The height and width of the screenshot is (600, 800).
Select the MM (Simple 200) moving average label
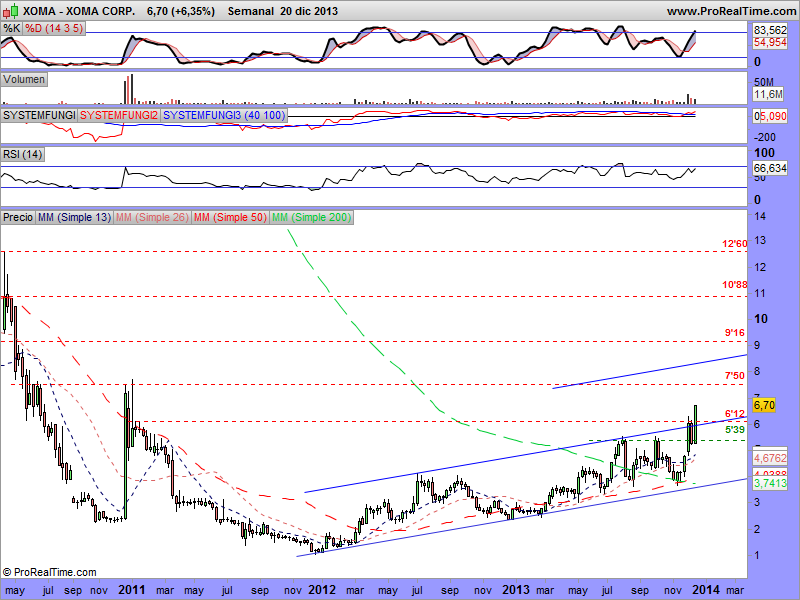click(x=311, y=217)
